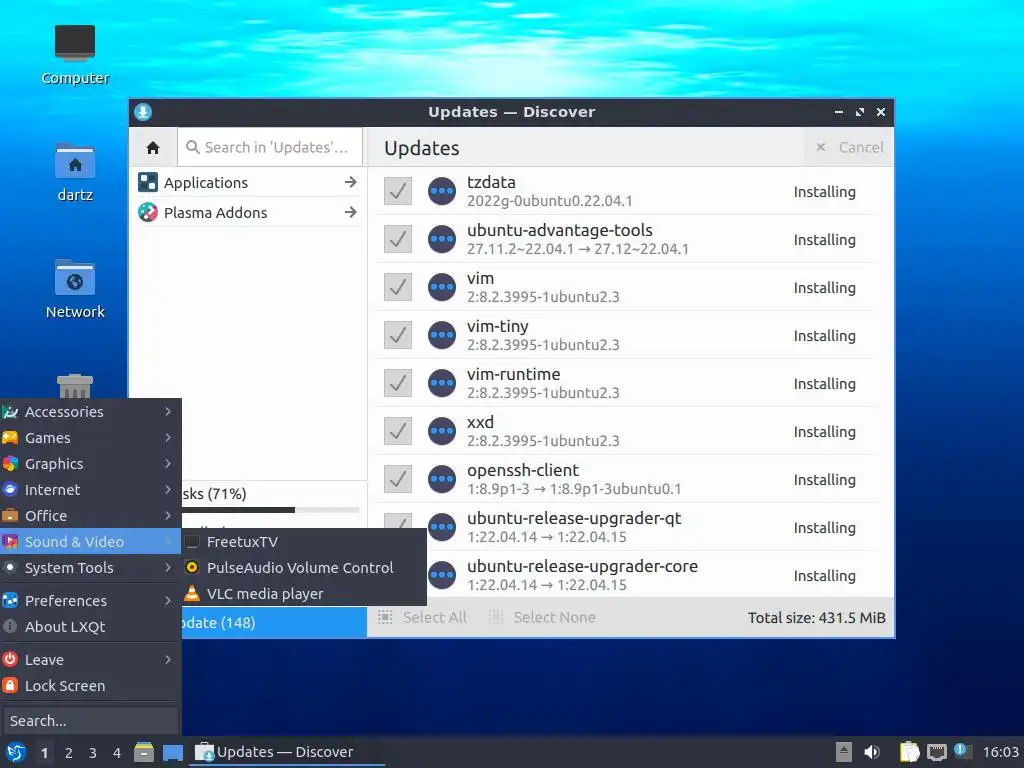
Task: Toggle the openssh-client checkbox
Action: 398,479
